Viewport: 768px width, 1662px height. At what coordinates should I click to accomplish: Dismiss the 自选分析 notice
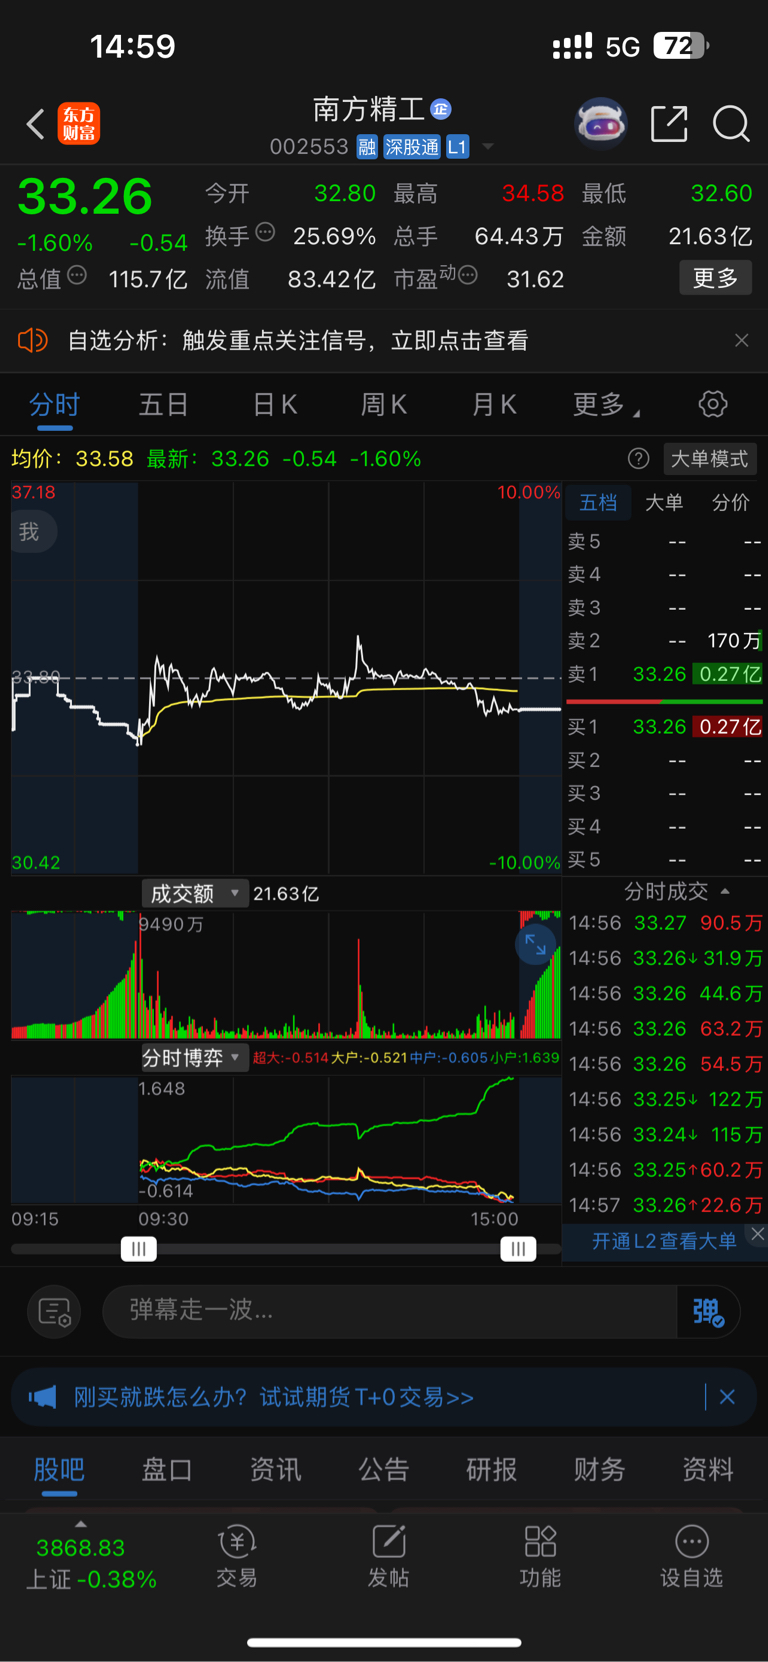[741, 340]
